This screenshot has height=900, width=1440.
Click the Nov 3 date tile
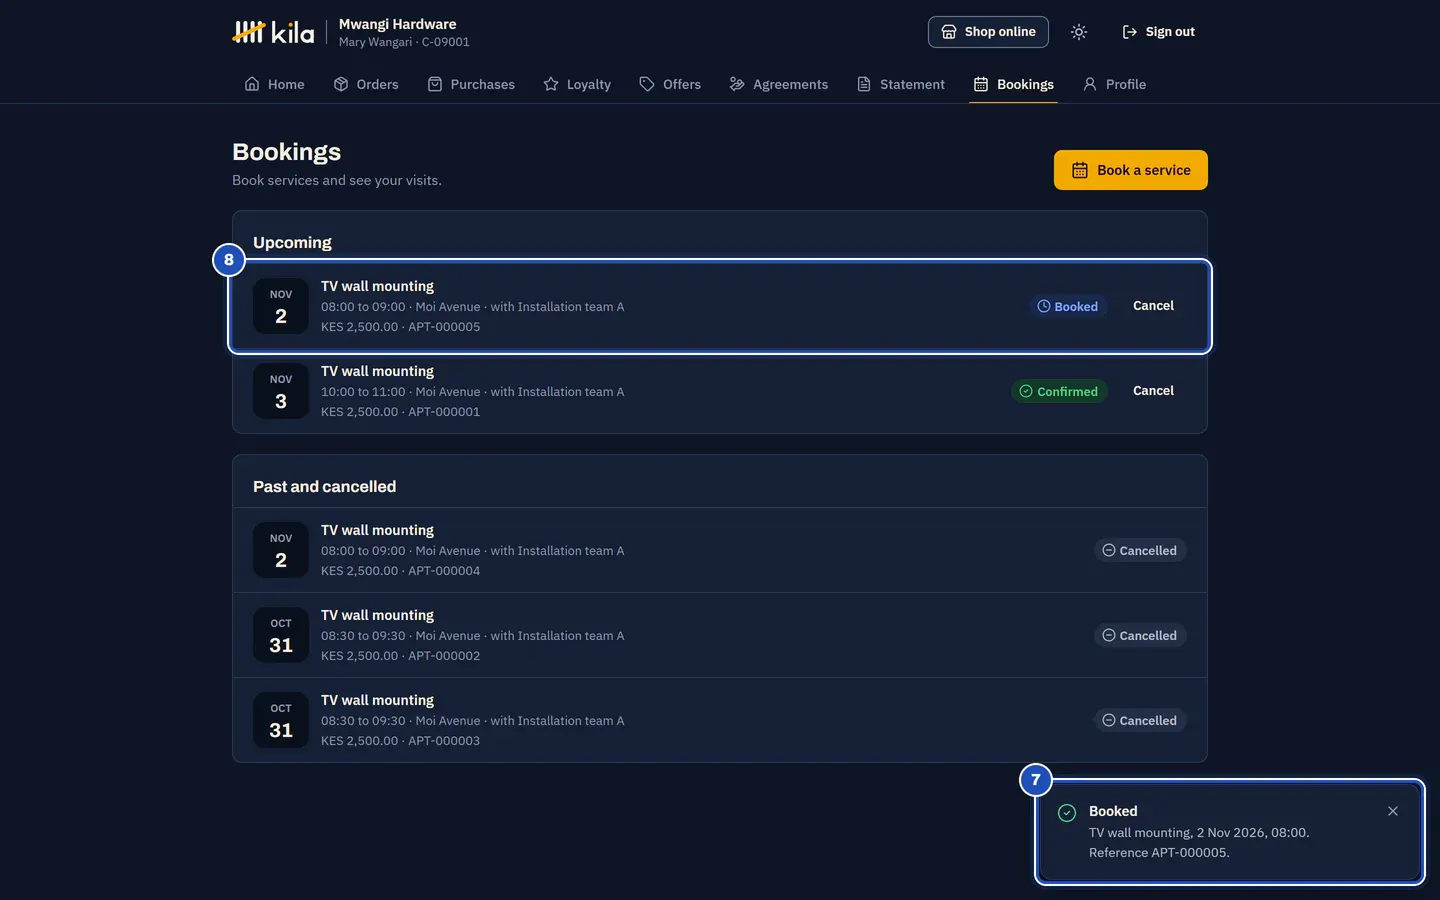[281, 391]
